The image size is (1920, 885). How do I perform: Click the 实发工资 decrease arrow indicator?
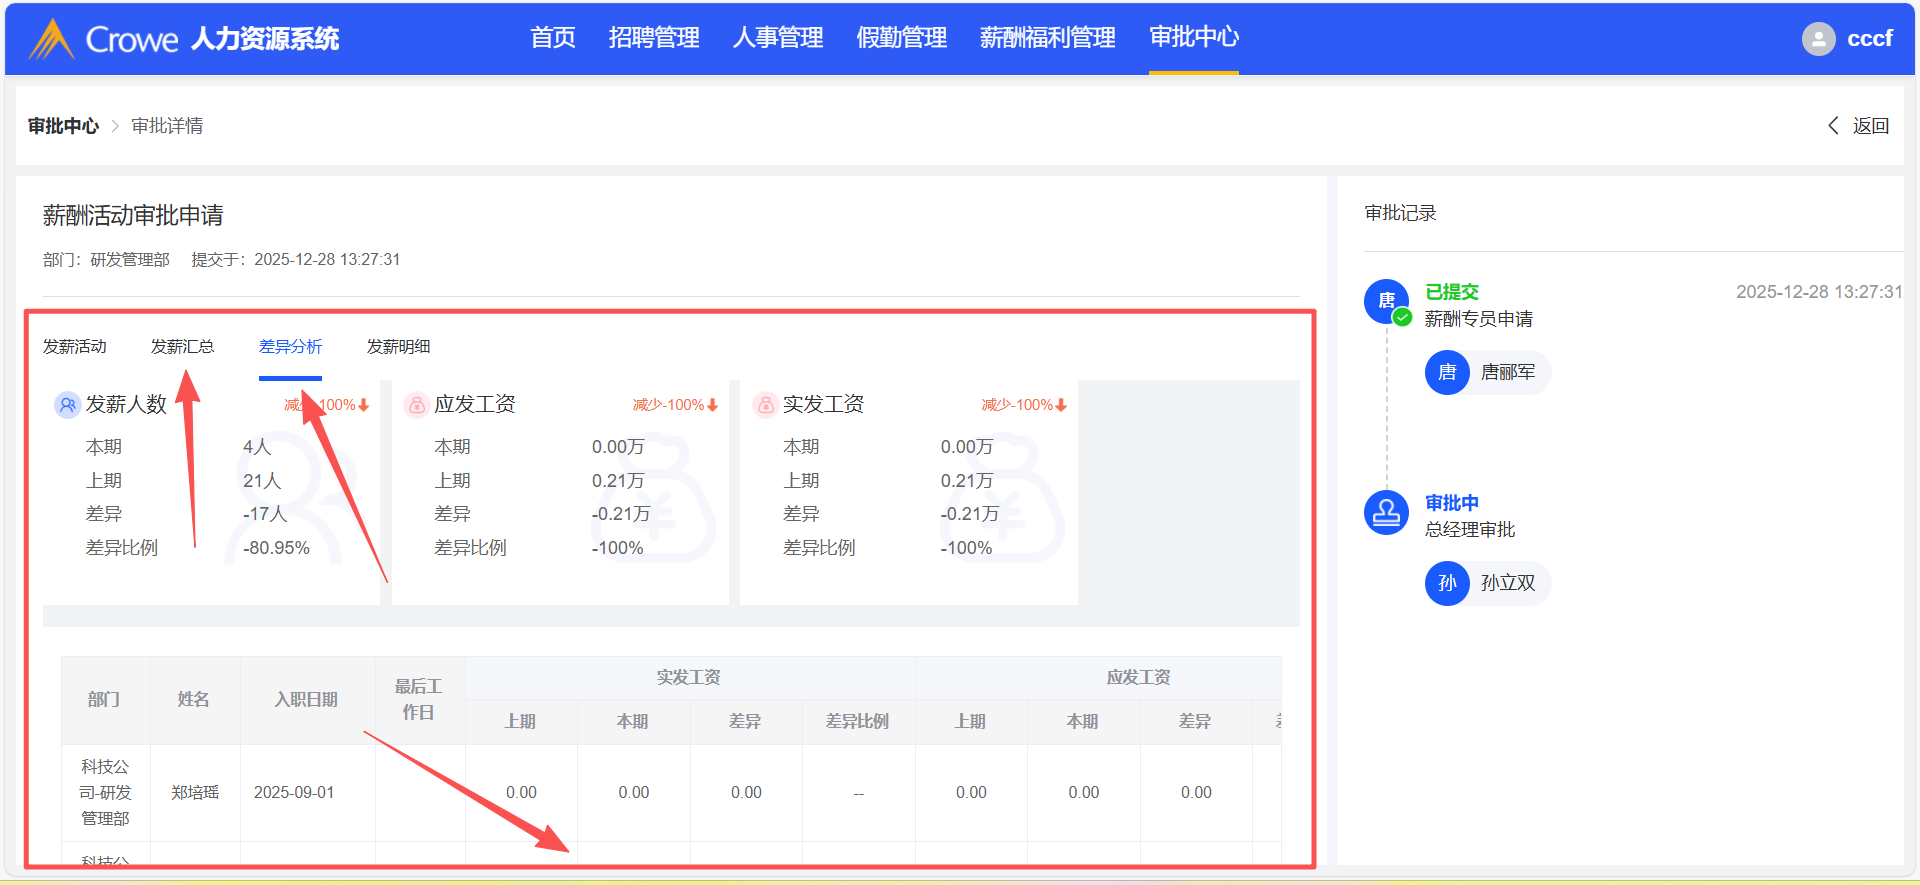pyautogui.click(x=1062, y=405)
